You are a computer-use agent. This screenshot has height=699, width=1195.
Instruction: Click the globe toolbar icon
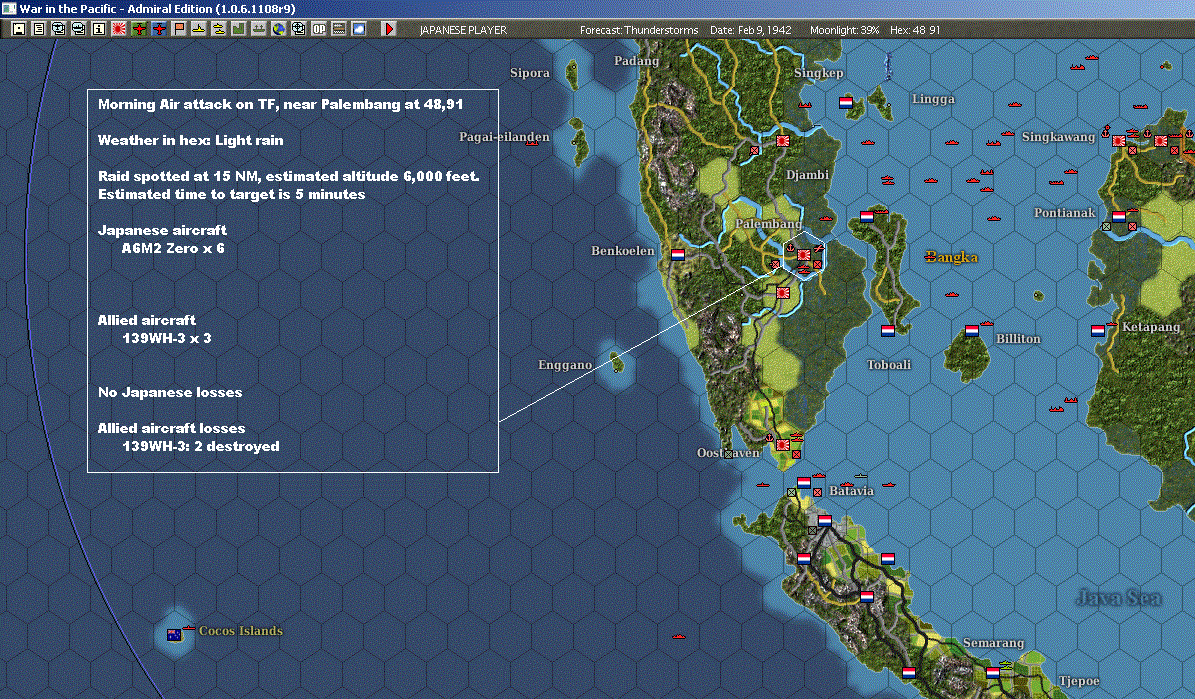279,29
